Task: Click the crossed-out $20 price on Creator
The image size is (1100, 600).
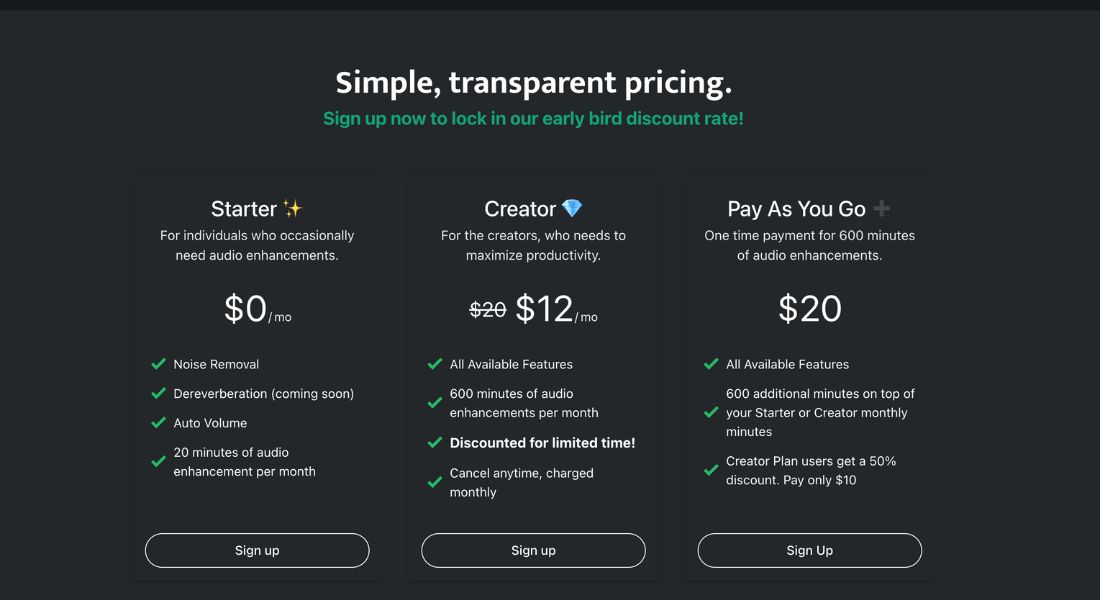Action: (x=488, y=309)
